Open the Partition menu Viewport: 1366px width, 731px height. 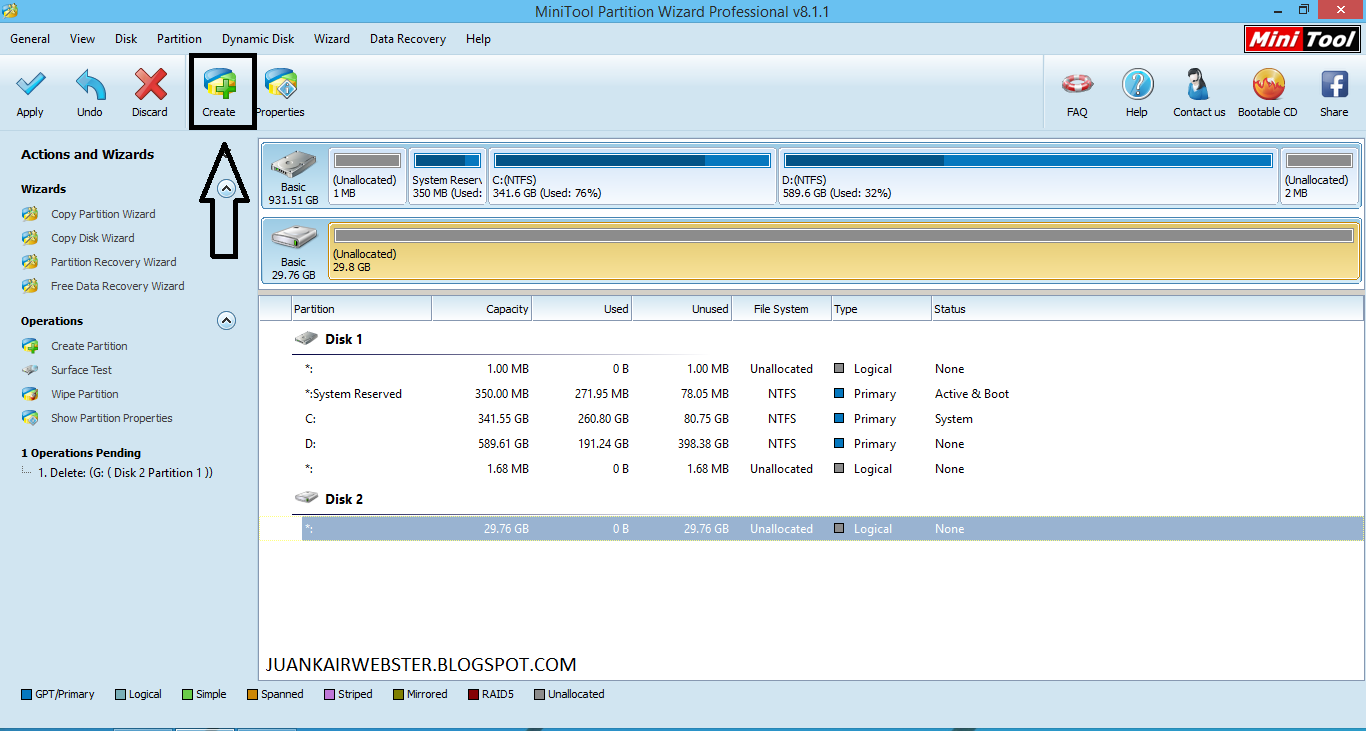coord(179,39)
